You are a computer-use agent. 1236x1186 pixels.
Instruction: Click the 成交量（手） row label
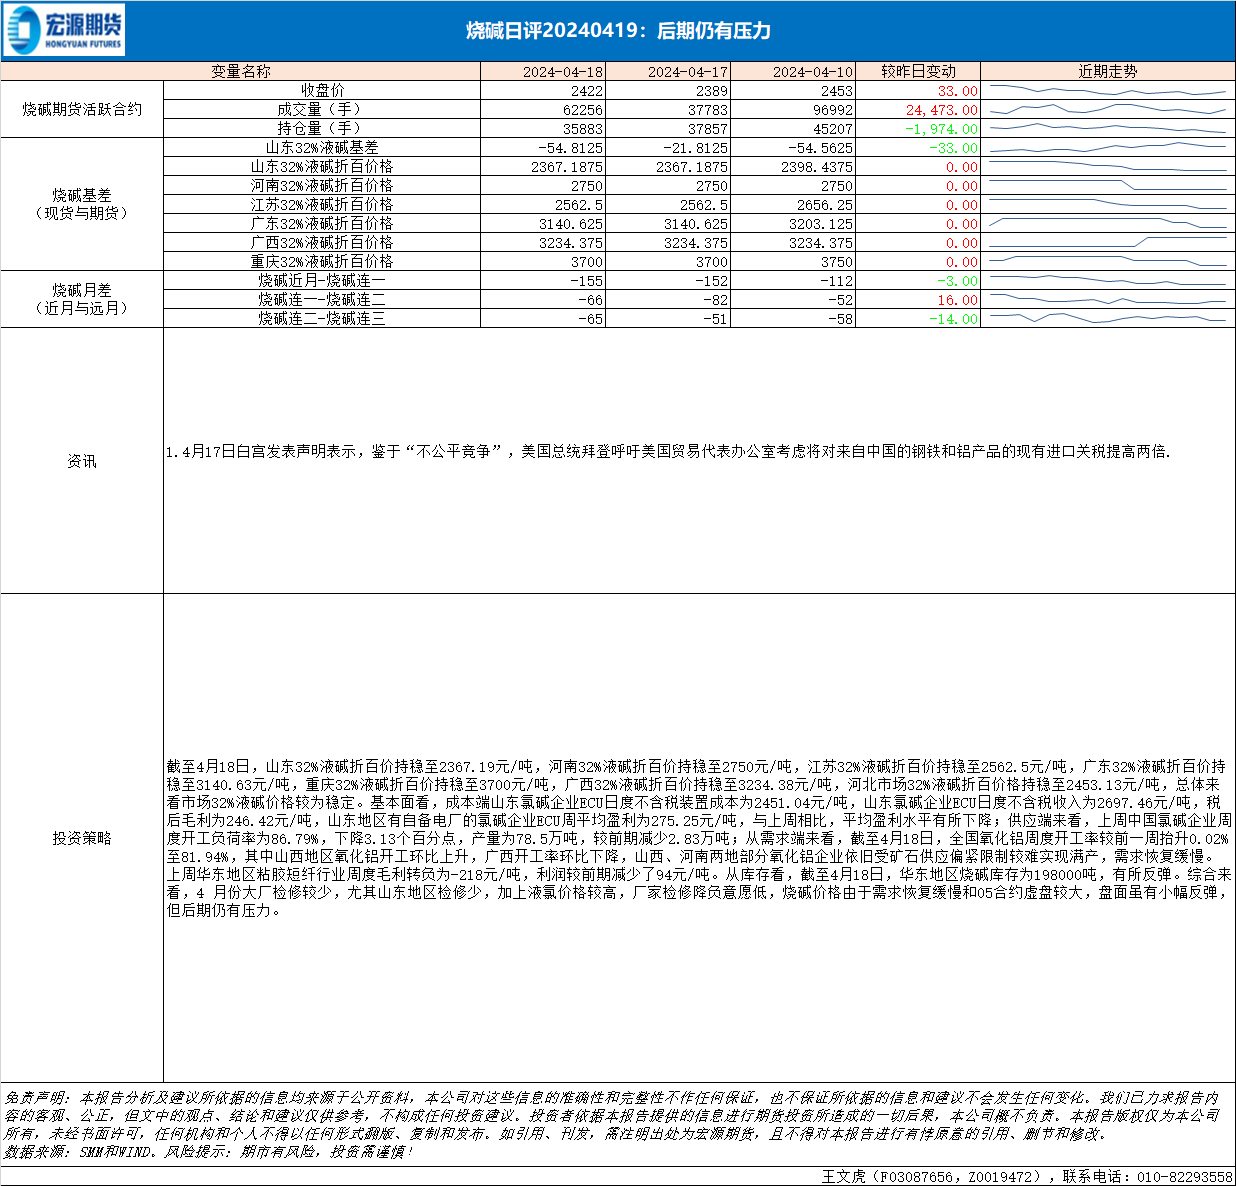point(322,109)
